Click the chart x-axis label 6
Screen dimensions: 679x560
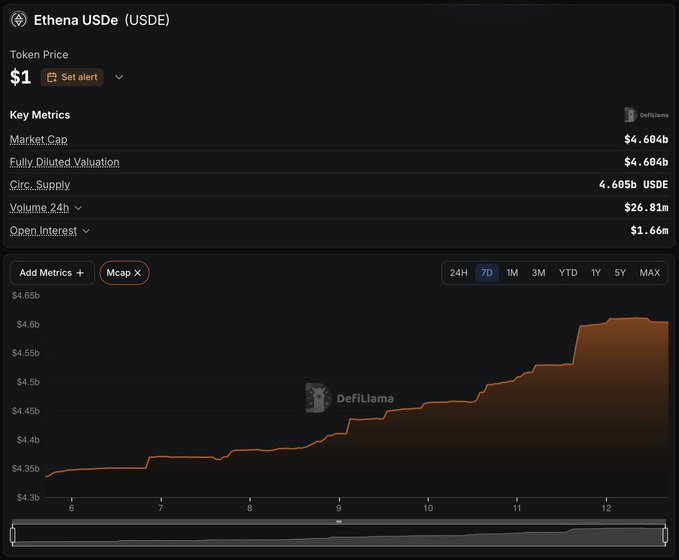coord(71,508)
